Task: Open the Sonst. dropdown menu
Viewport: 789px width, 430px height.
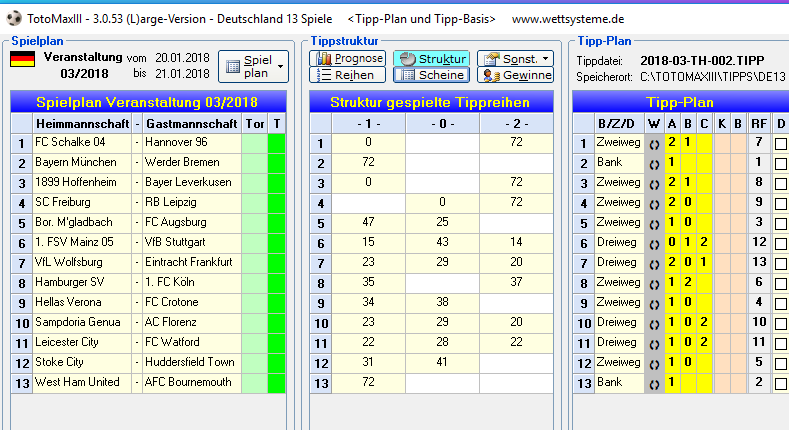Action: click(515, 58)
